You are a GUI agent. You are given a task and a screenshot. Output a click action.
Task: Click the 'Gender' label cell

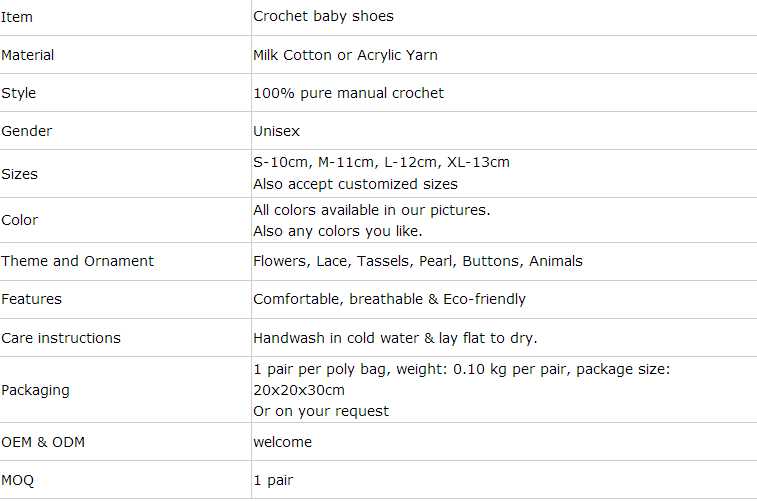coord(27,131)
